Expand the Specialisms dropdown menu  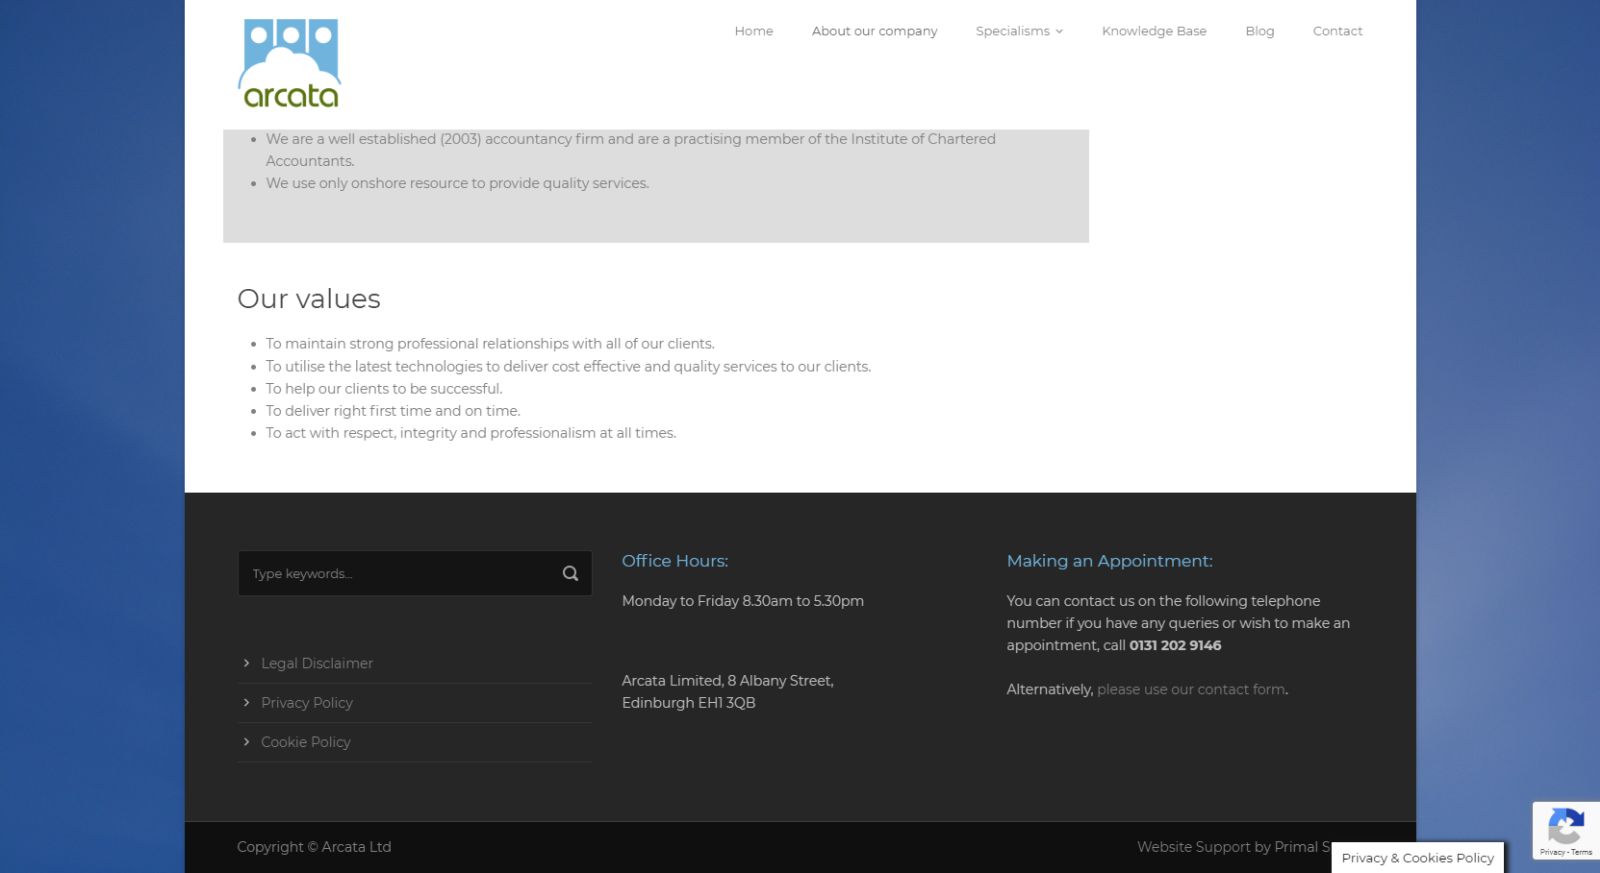tap(1019, 31)
